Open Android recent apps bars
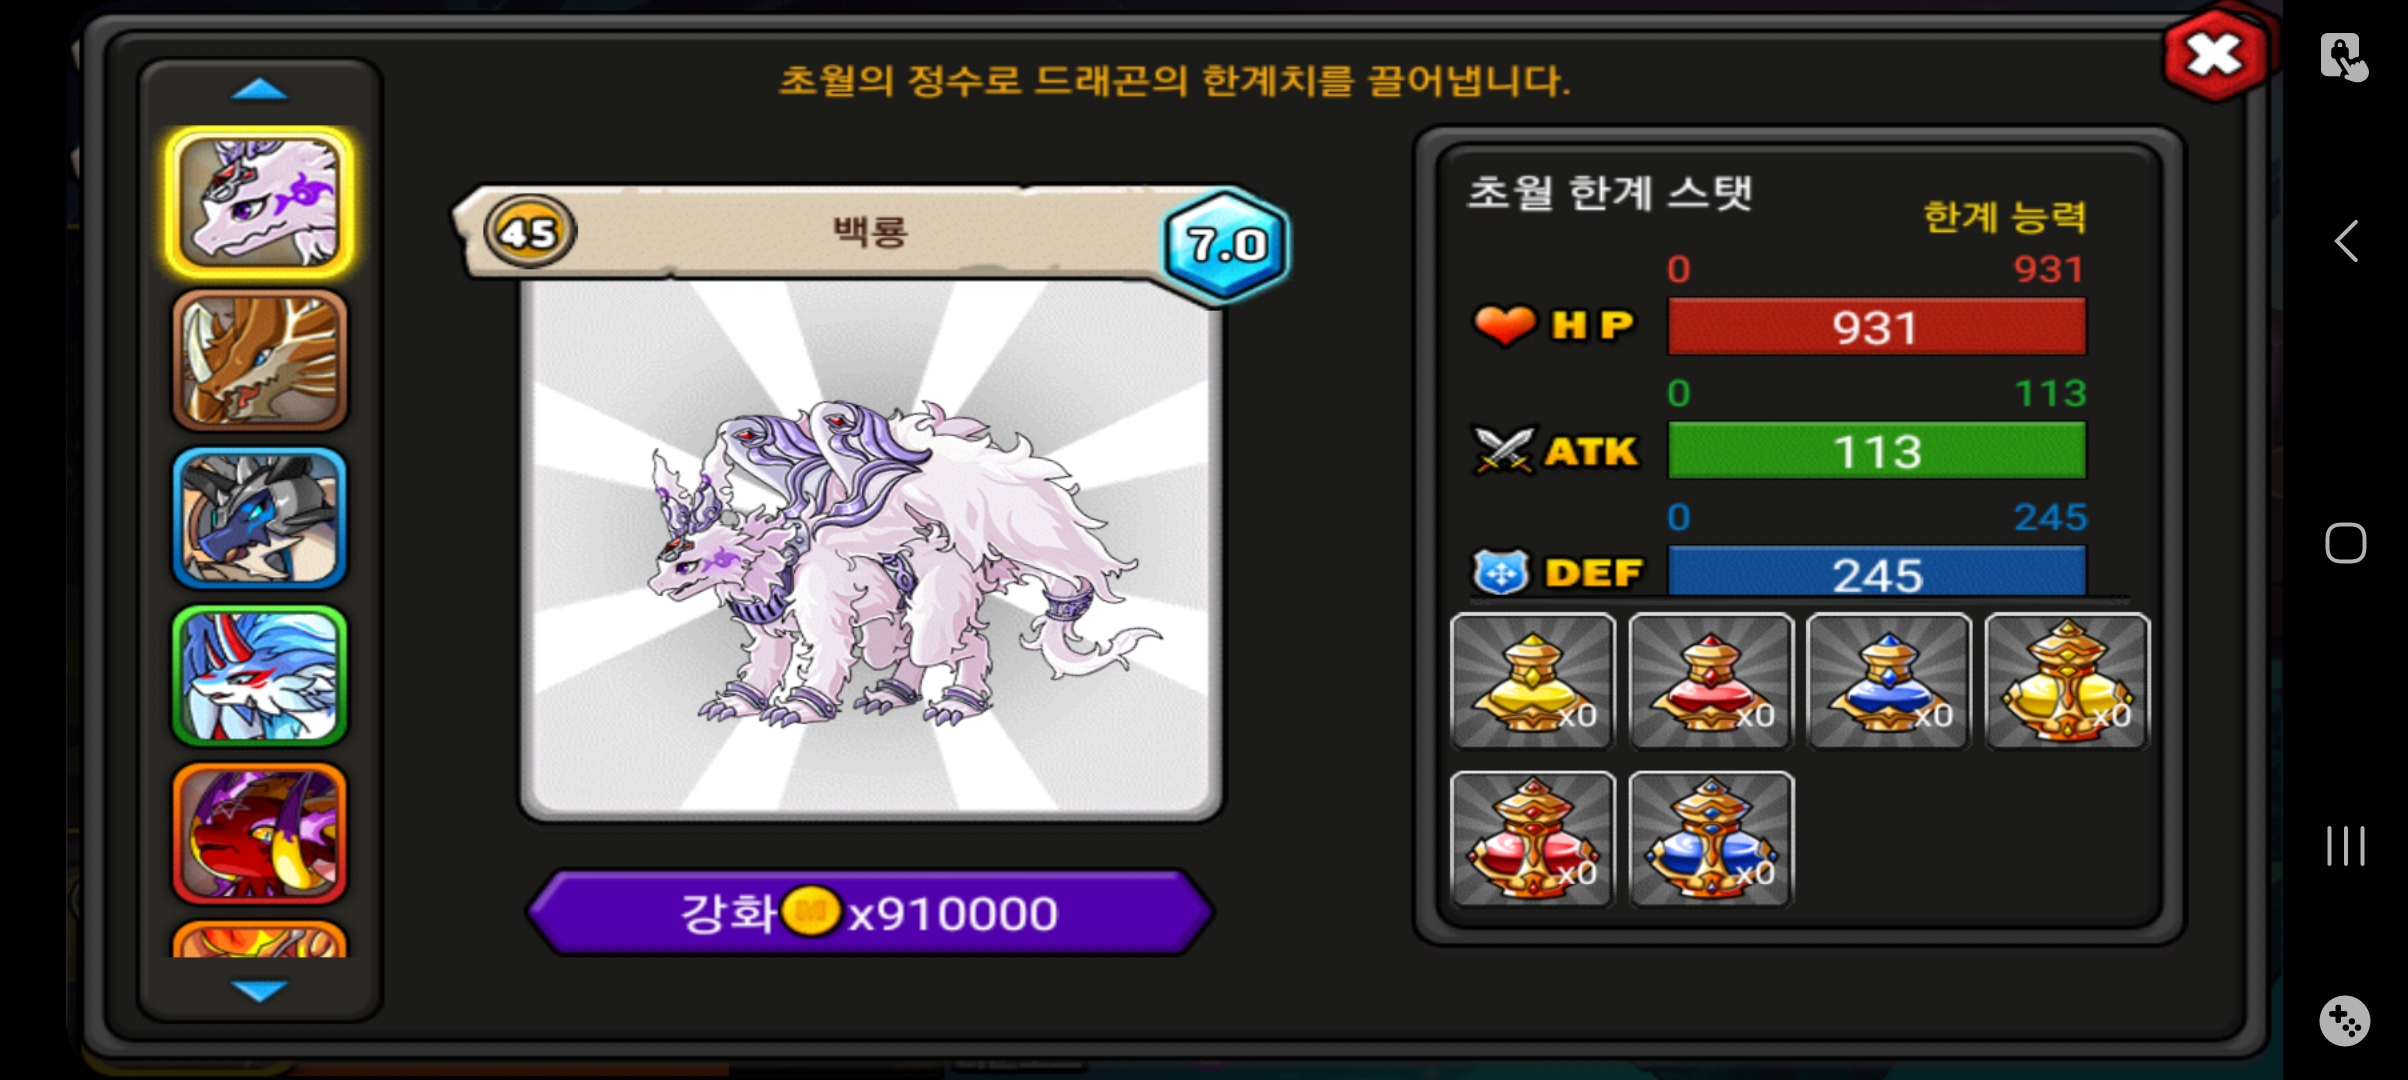 point(2345,846)
